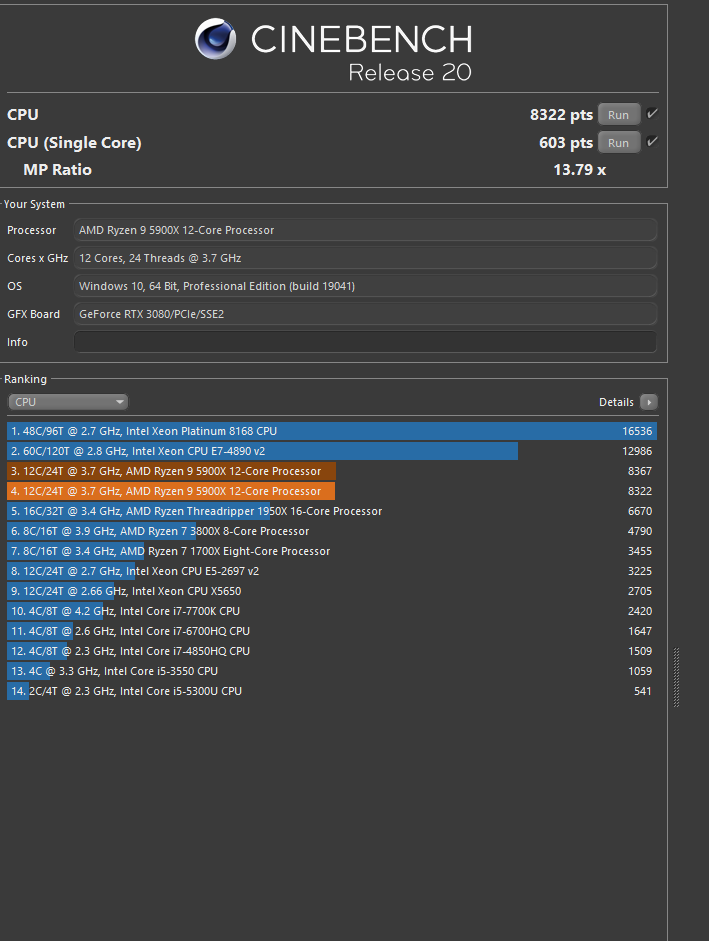
Task: Select ranking row Intel Xeon Platinum 8168
Action: (332, 431)
